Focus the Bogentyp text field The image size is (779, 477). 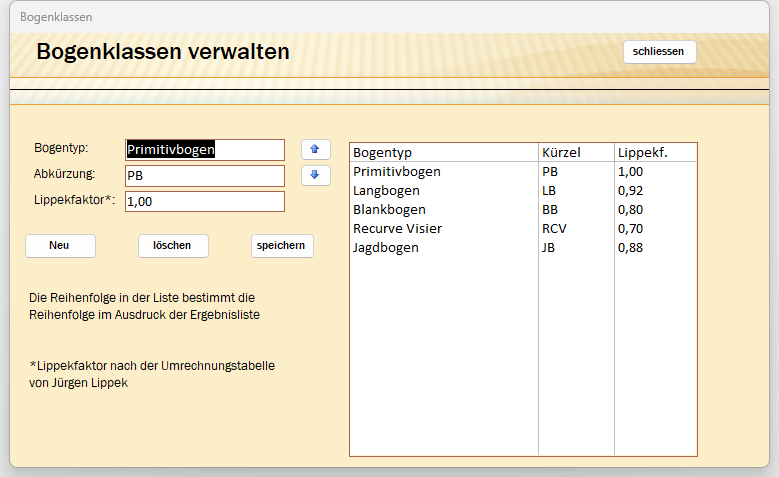205,149
